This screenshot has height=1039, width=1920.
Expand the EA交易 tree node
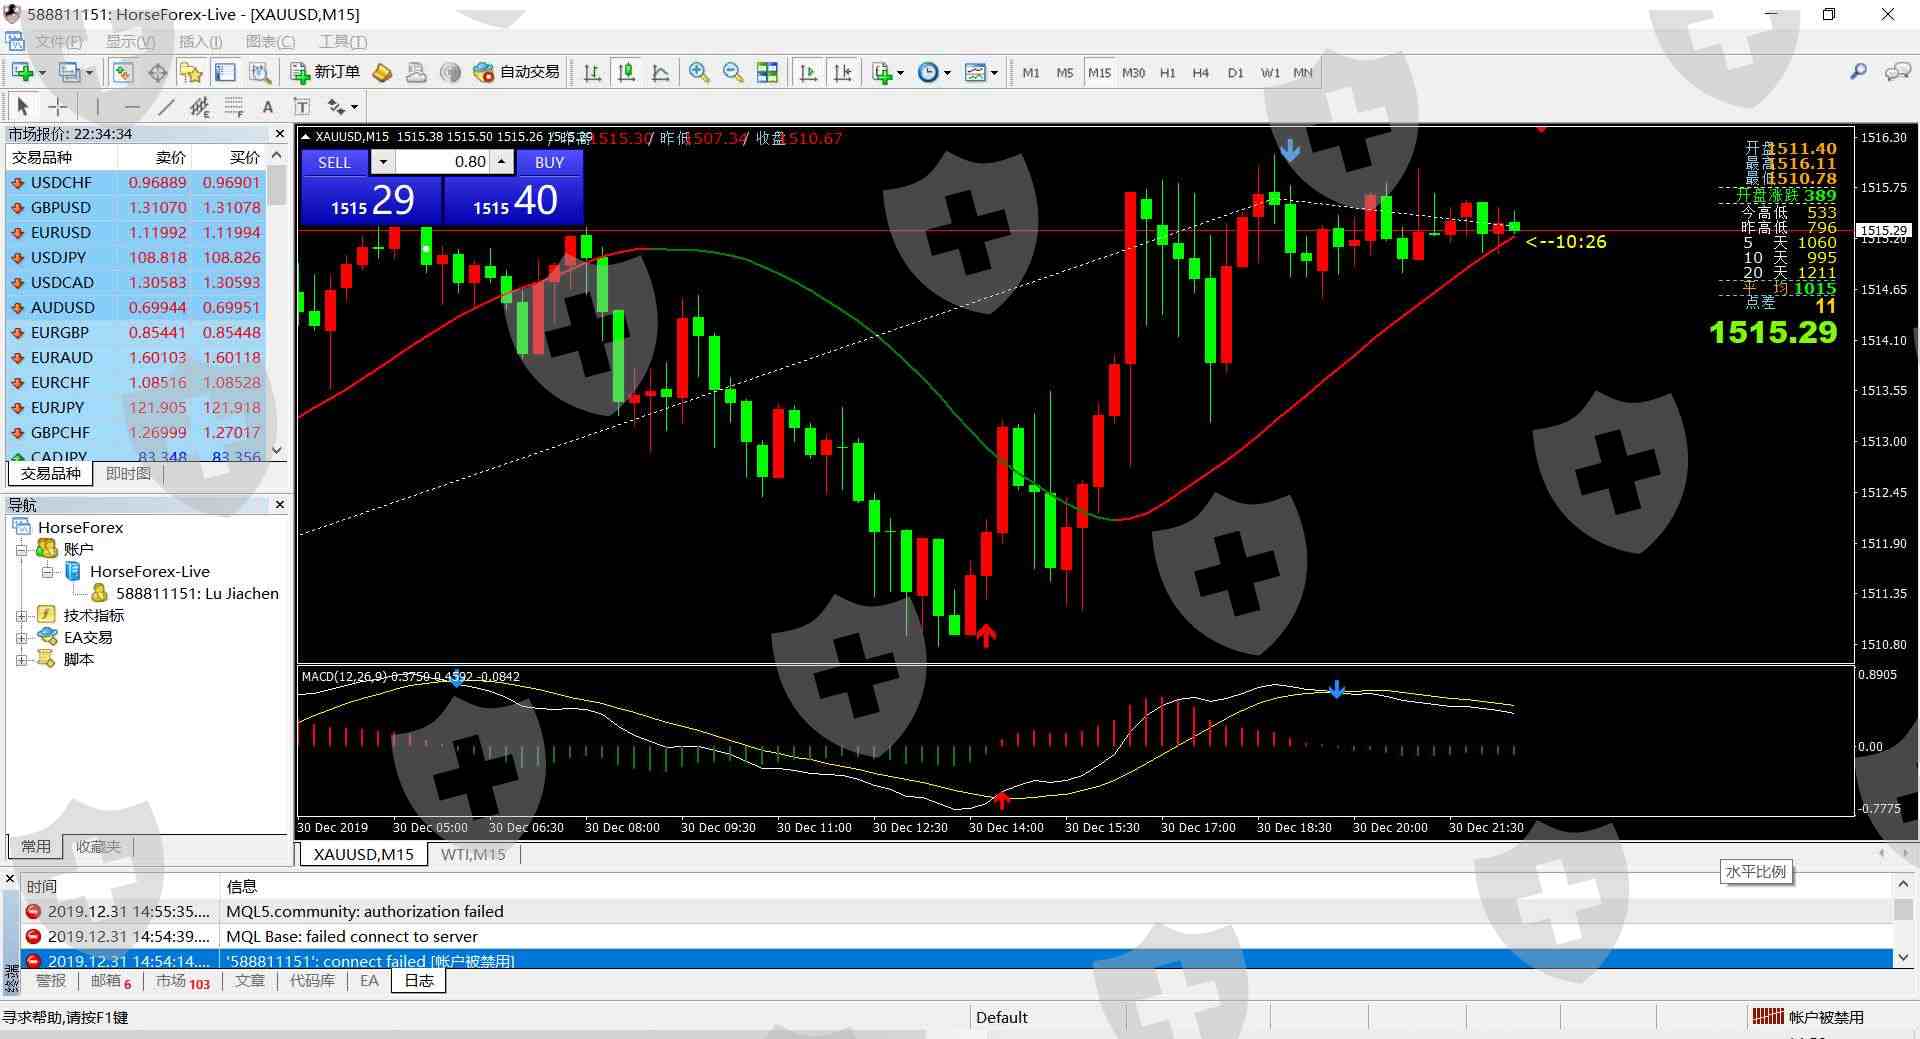tap(21, 638)
